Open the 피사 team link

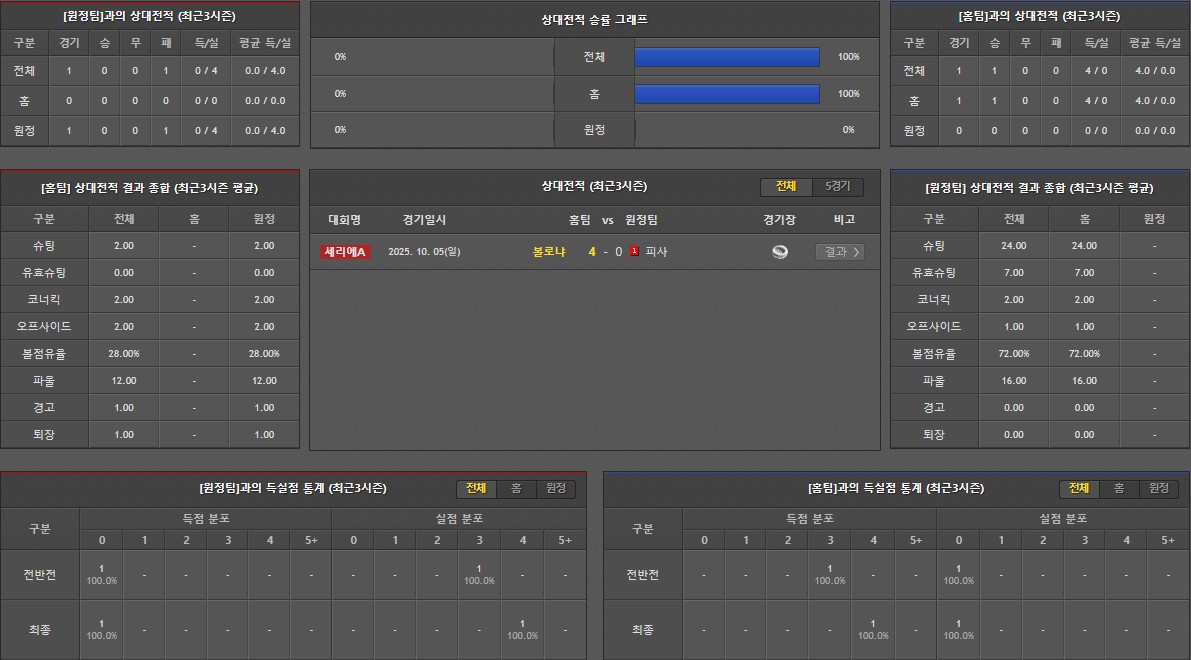pos(657,252)
